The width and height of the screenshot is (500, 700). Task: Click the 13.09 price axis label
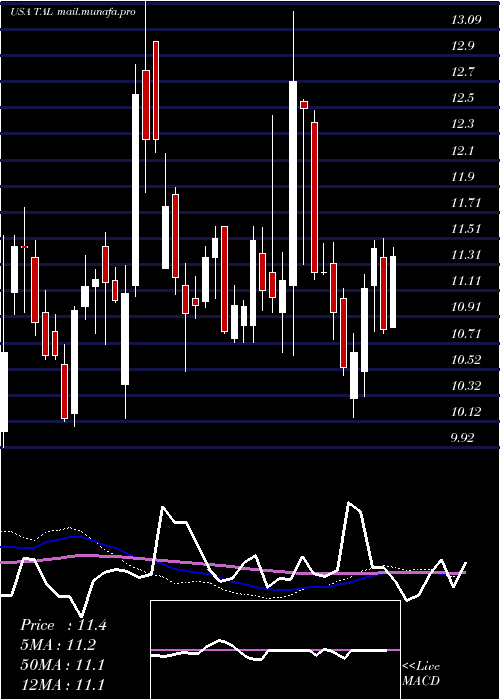coord(466,20)
